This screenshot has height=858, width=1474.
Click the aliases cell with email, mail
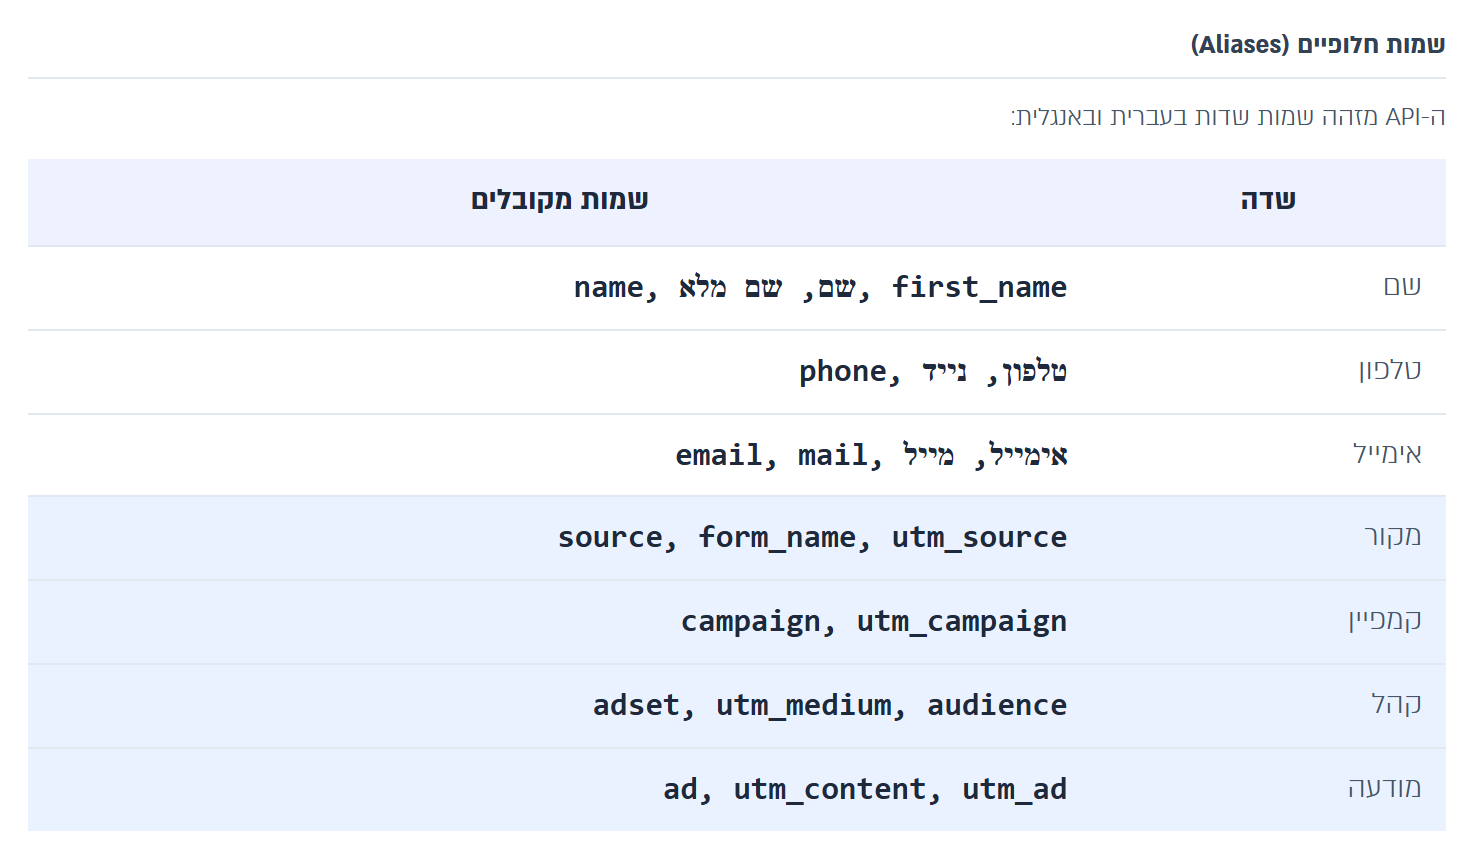(560, 455)
